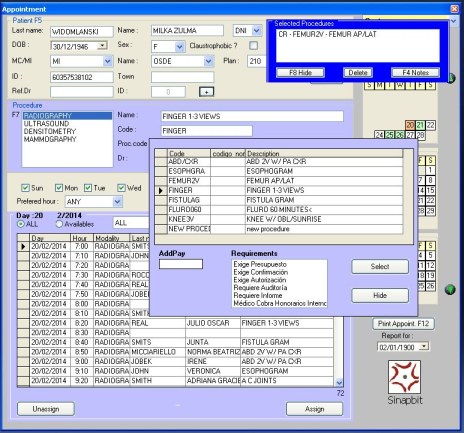Select the Availables radio button

59,224
